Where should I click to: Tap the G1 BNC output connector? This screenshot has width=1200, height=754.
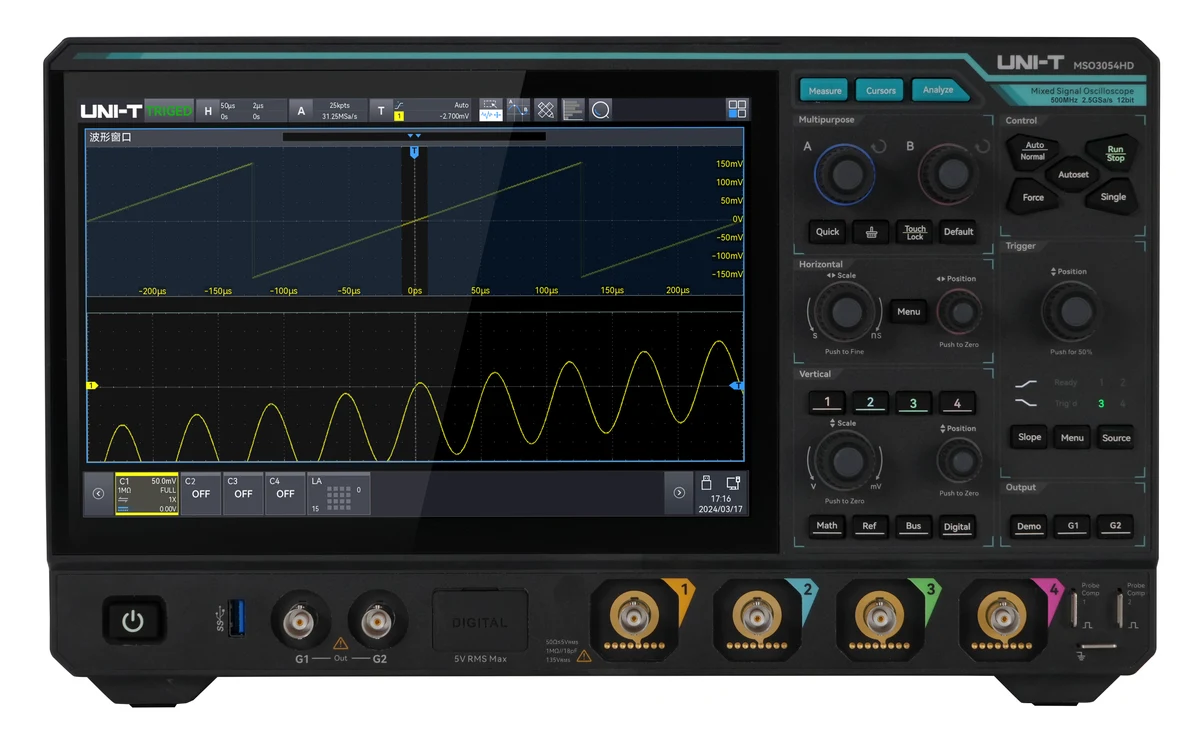click(300, 622)
